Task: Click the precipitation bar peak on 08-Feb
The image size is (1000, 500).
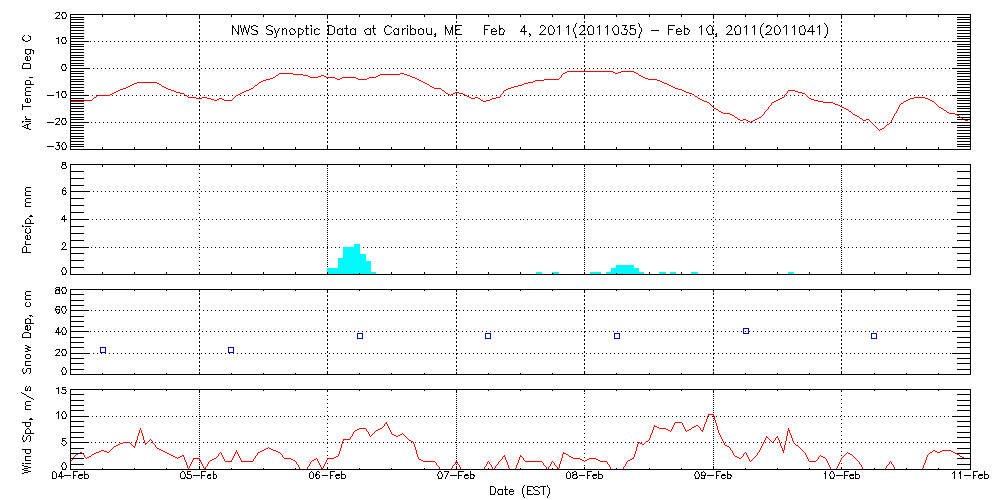Action: coord(625,268)
